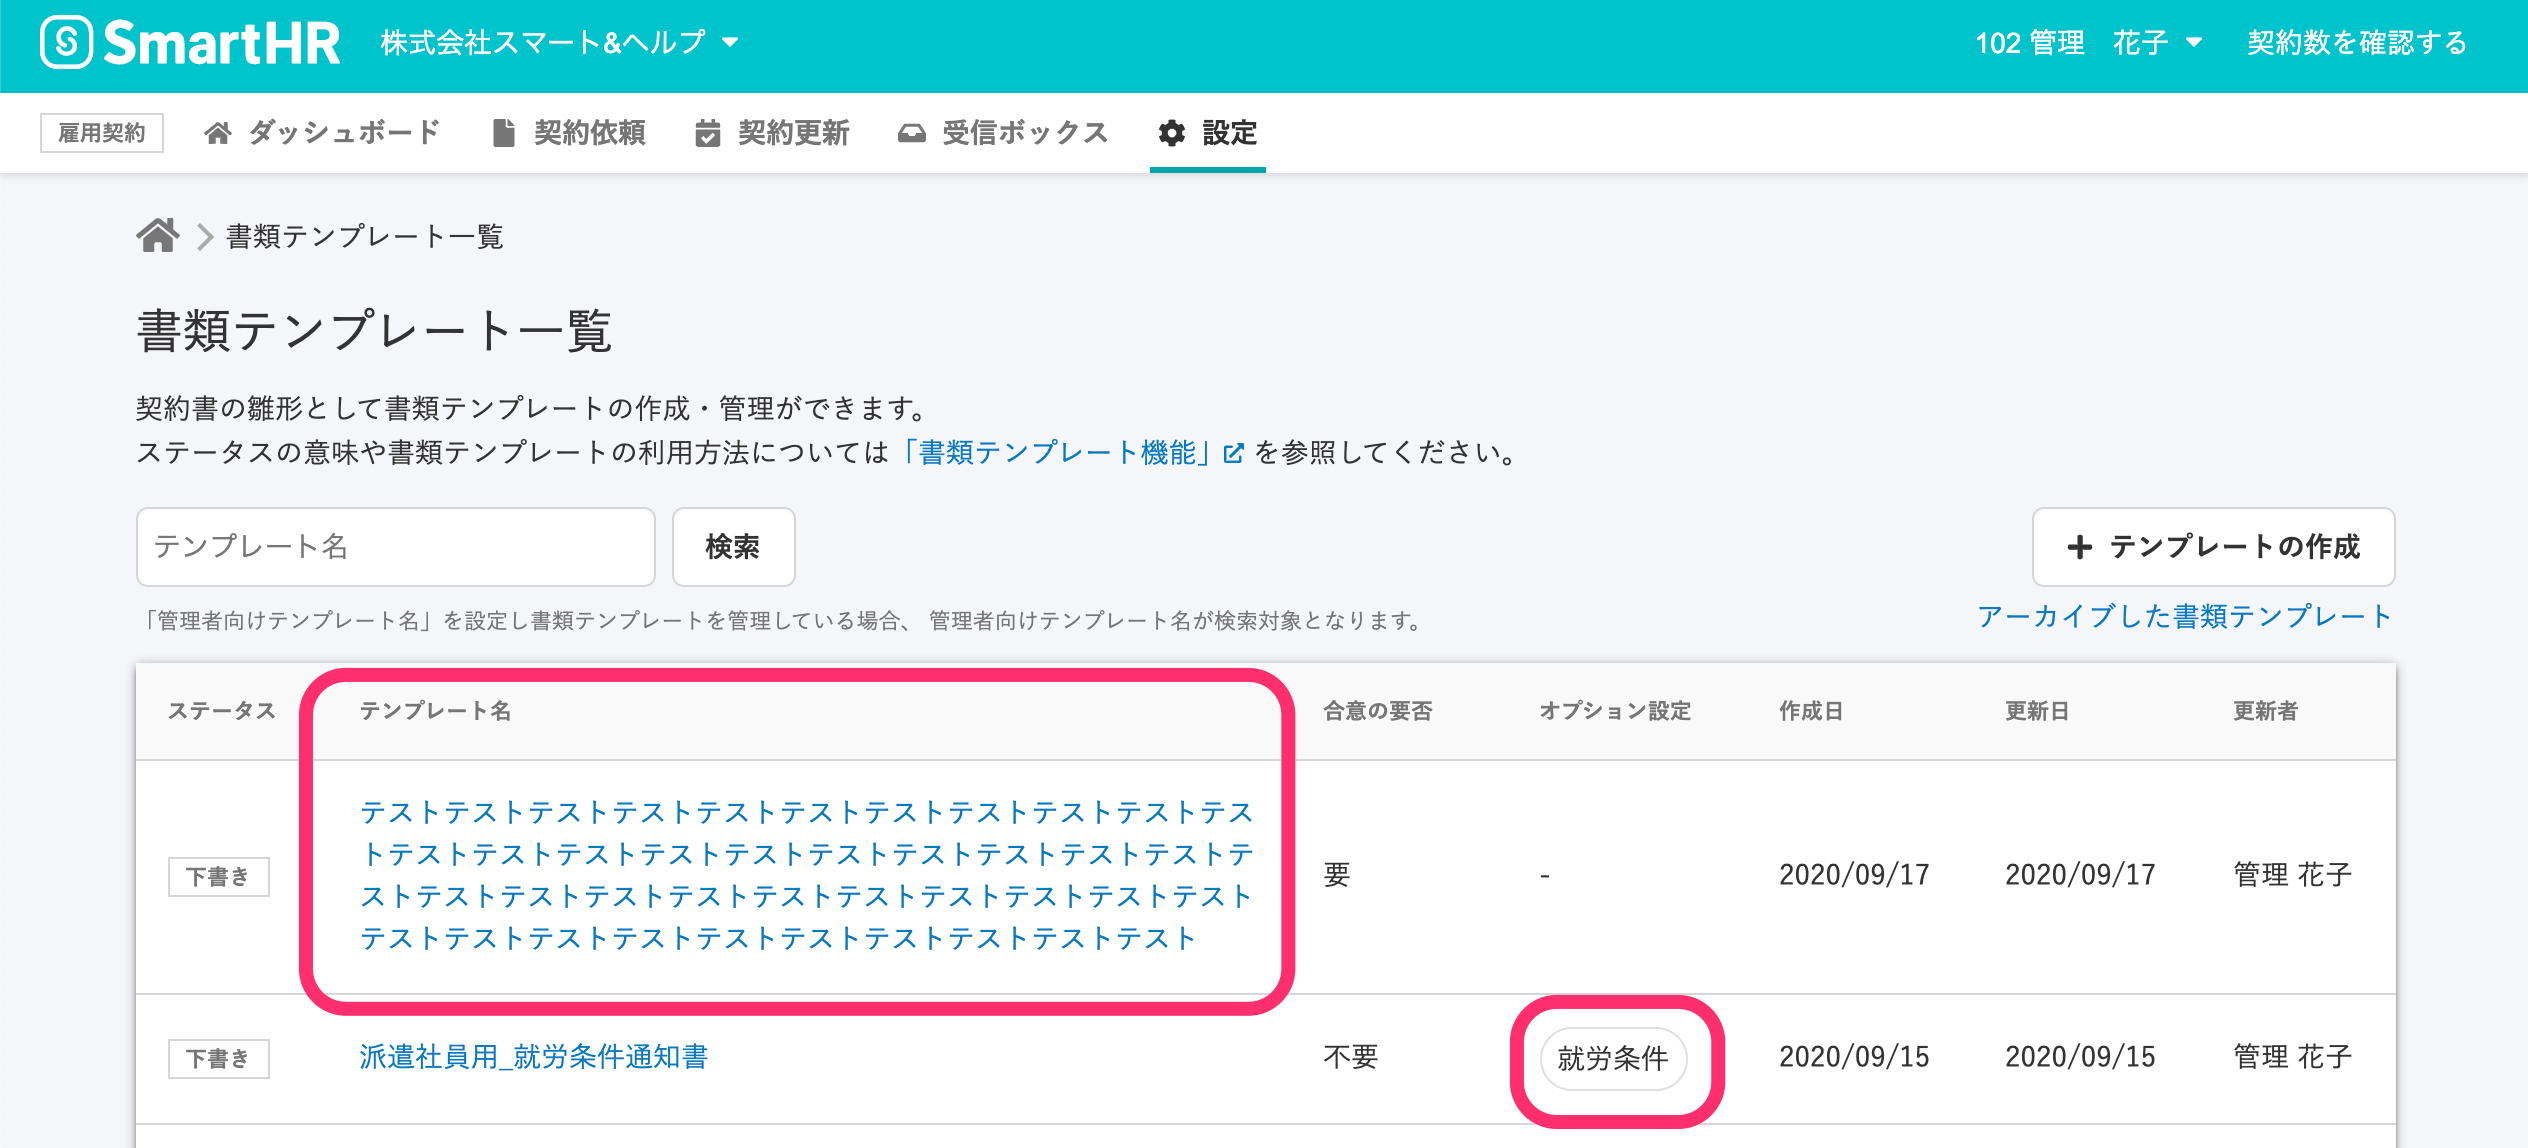2528x1148 pixels.
Task: Click the external link icon after 書類テンプレート機能
Action: pyautogui.click(x=1234, y=453)
